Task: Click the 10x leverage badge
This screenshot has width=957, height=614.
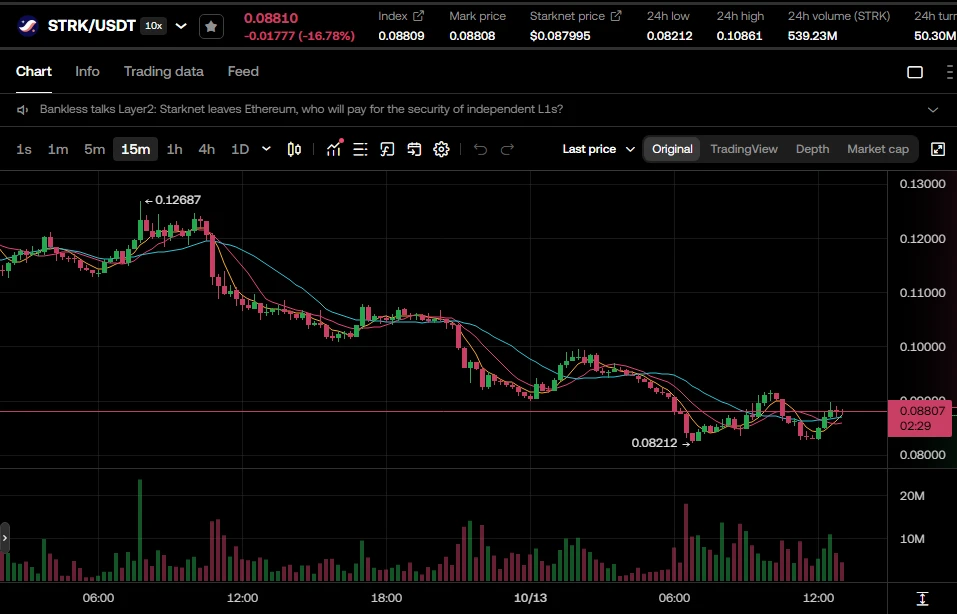Action: click(x=153, y=26)
